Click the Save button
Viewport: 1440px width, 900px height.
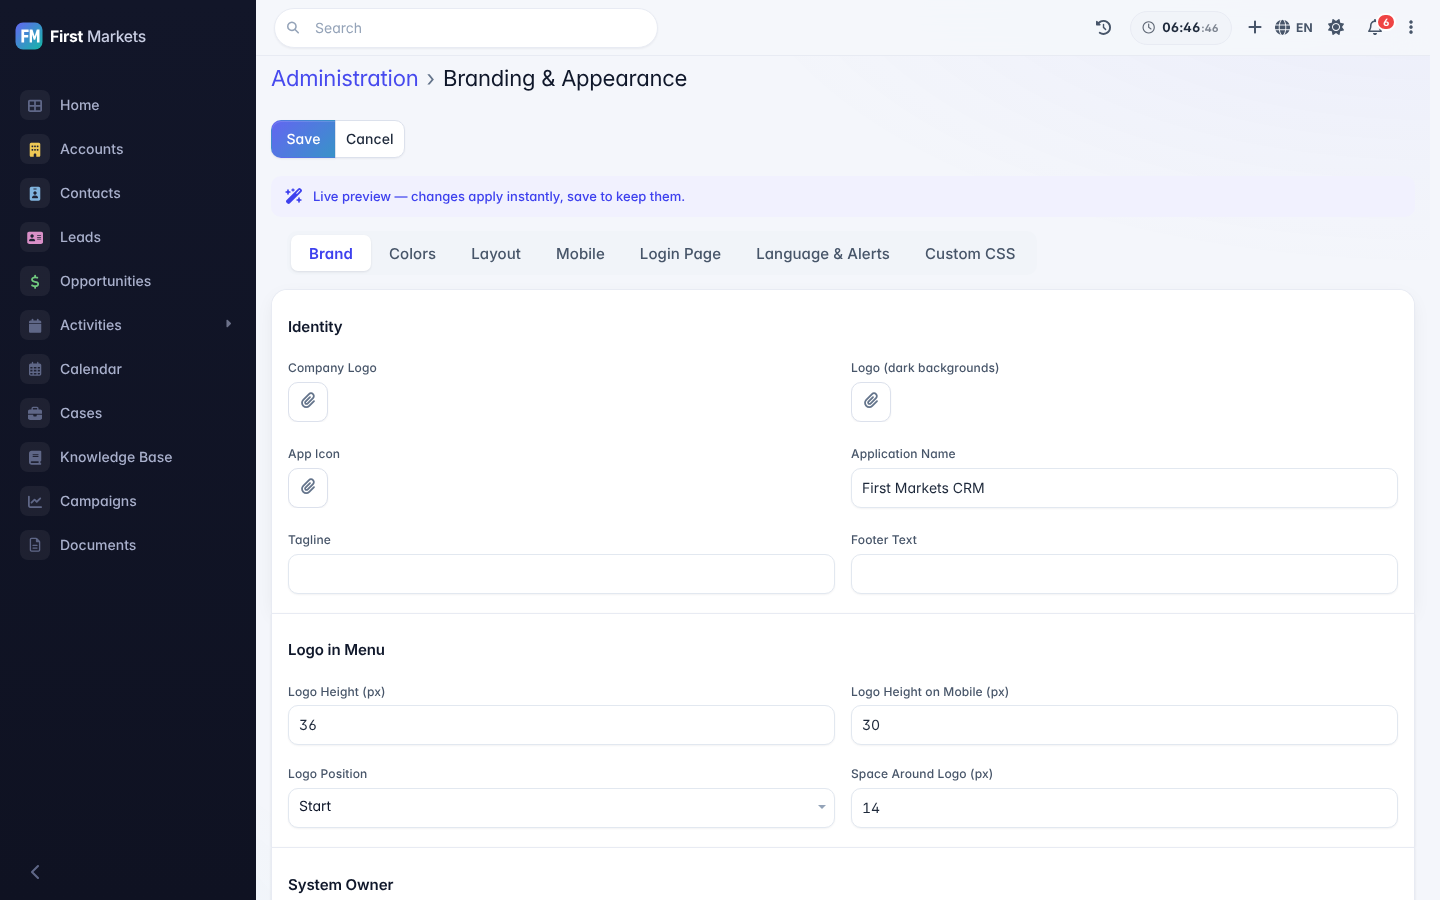(303, 139)
